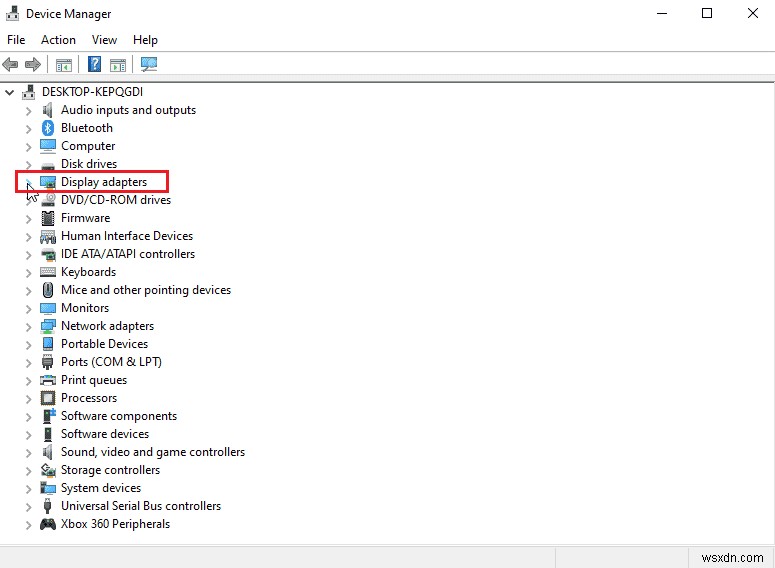Click the Computer category monitor icon
Image resolution: width=775 pixels, height=568 pixels.
tap(48, 146)
